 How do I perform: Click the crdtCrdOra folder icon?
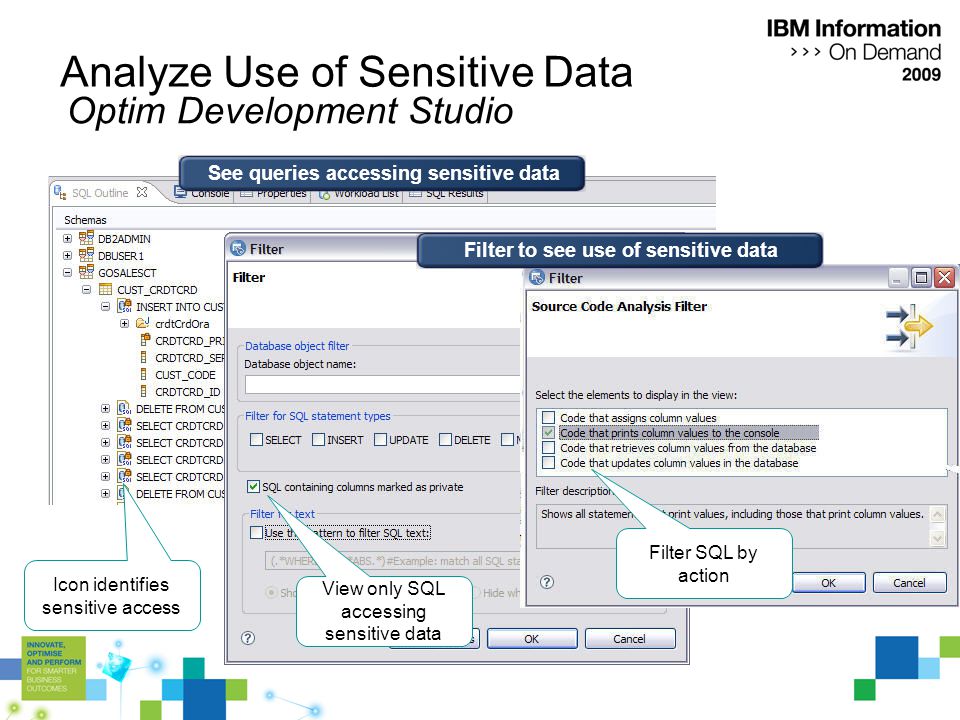tap(143, 323)
